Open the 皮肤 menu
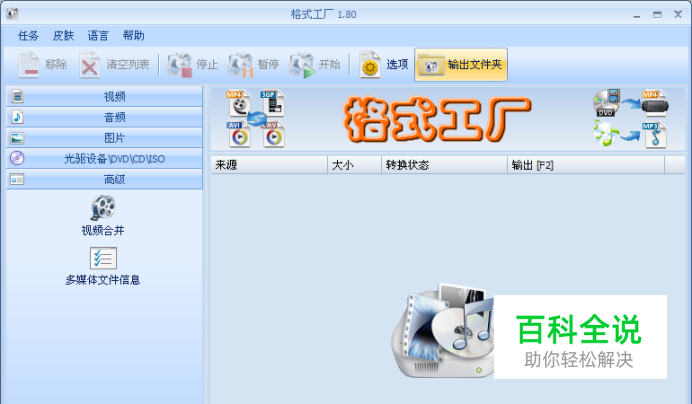The width and height of the screenshot is (692, 404). [x=63, y=36]
